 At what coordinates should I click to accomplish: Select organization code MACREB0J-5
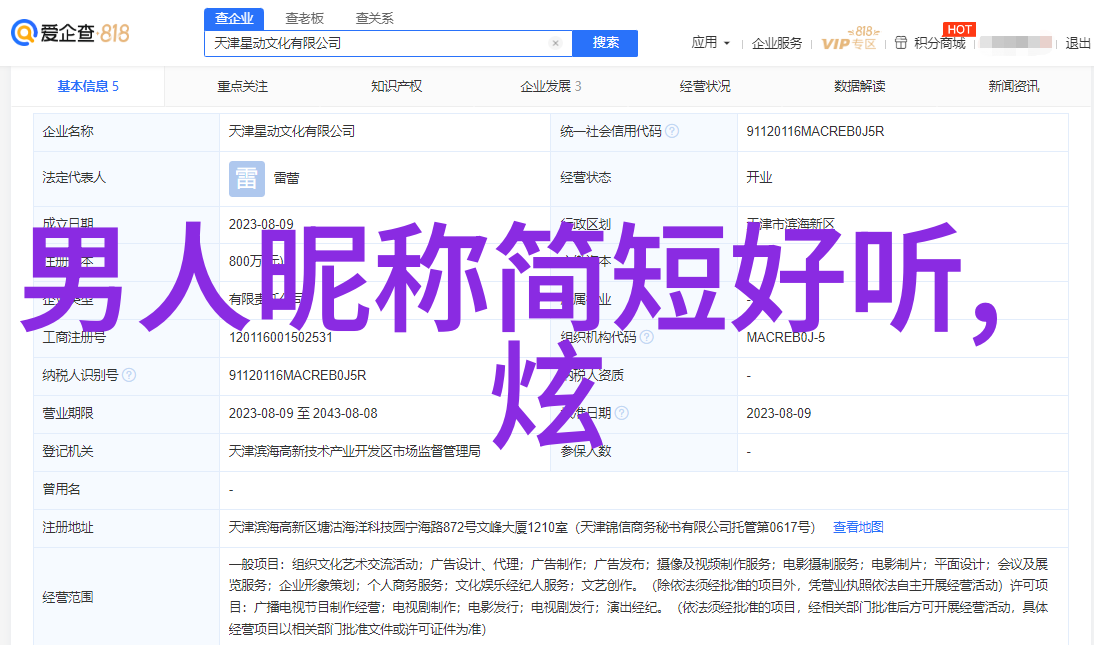pyautogui.click(x=786, y=337)
